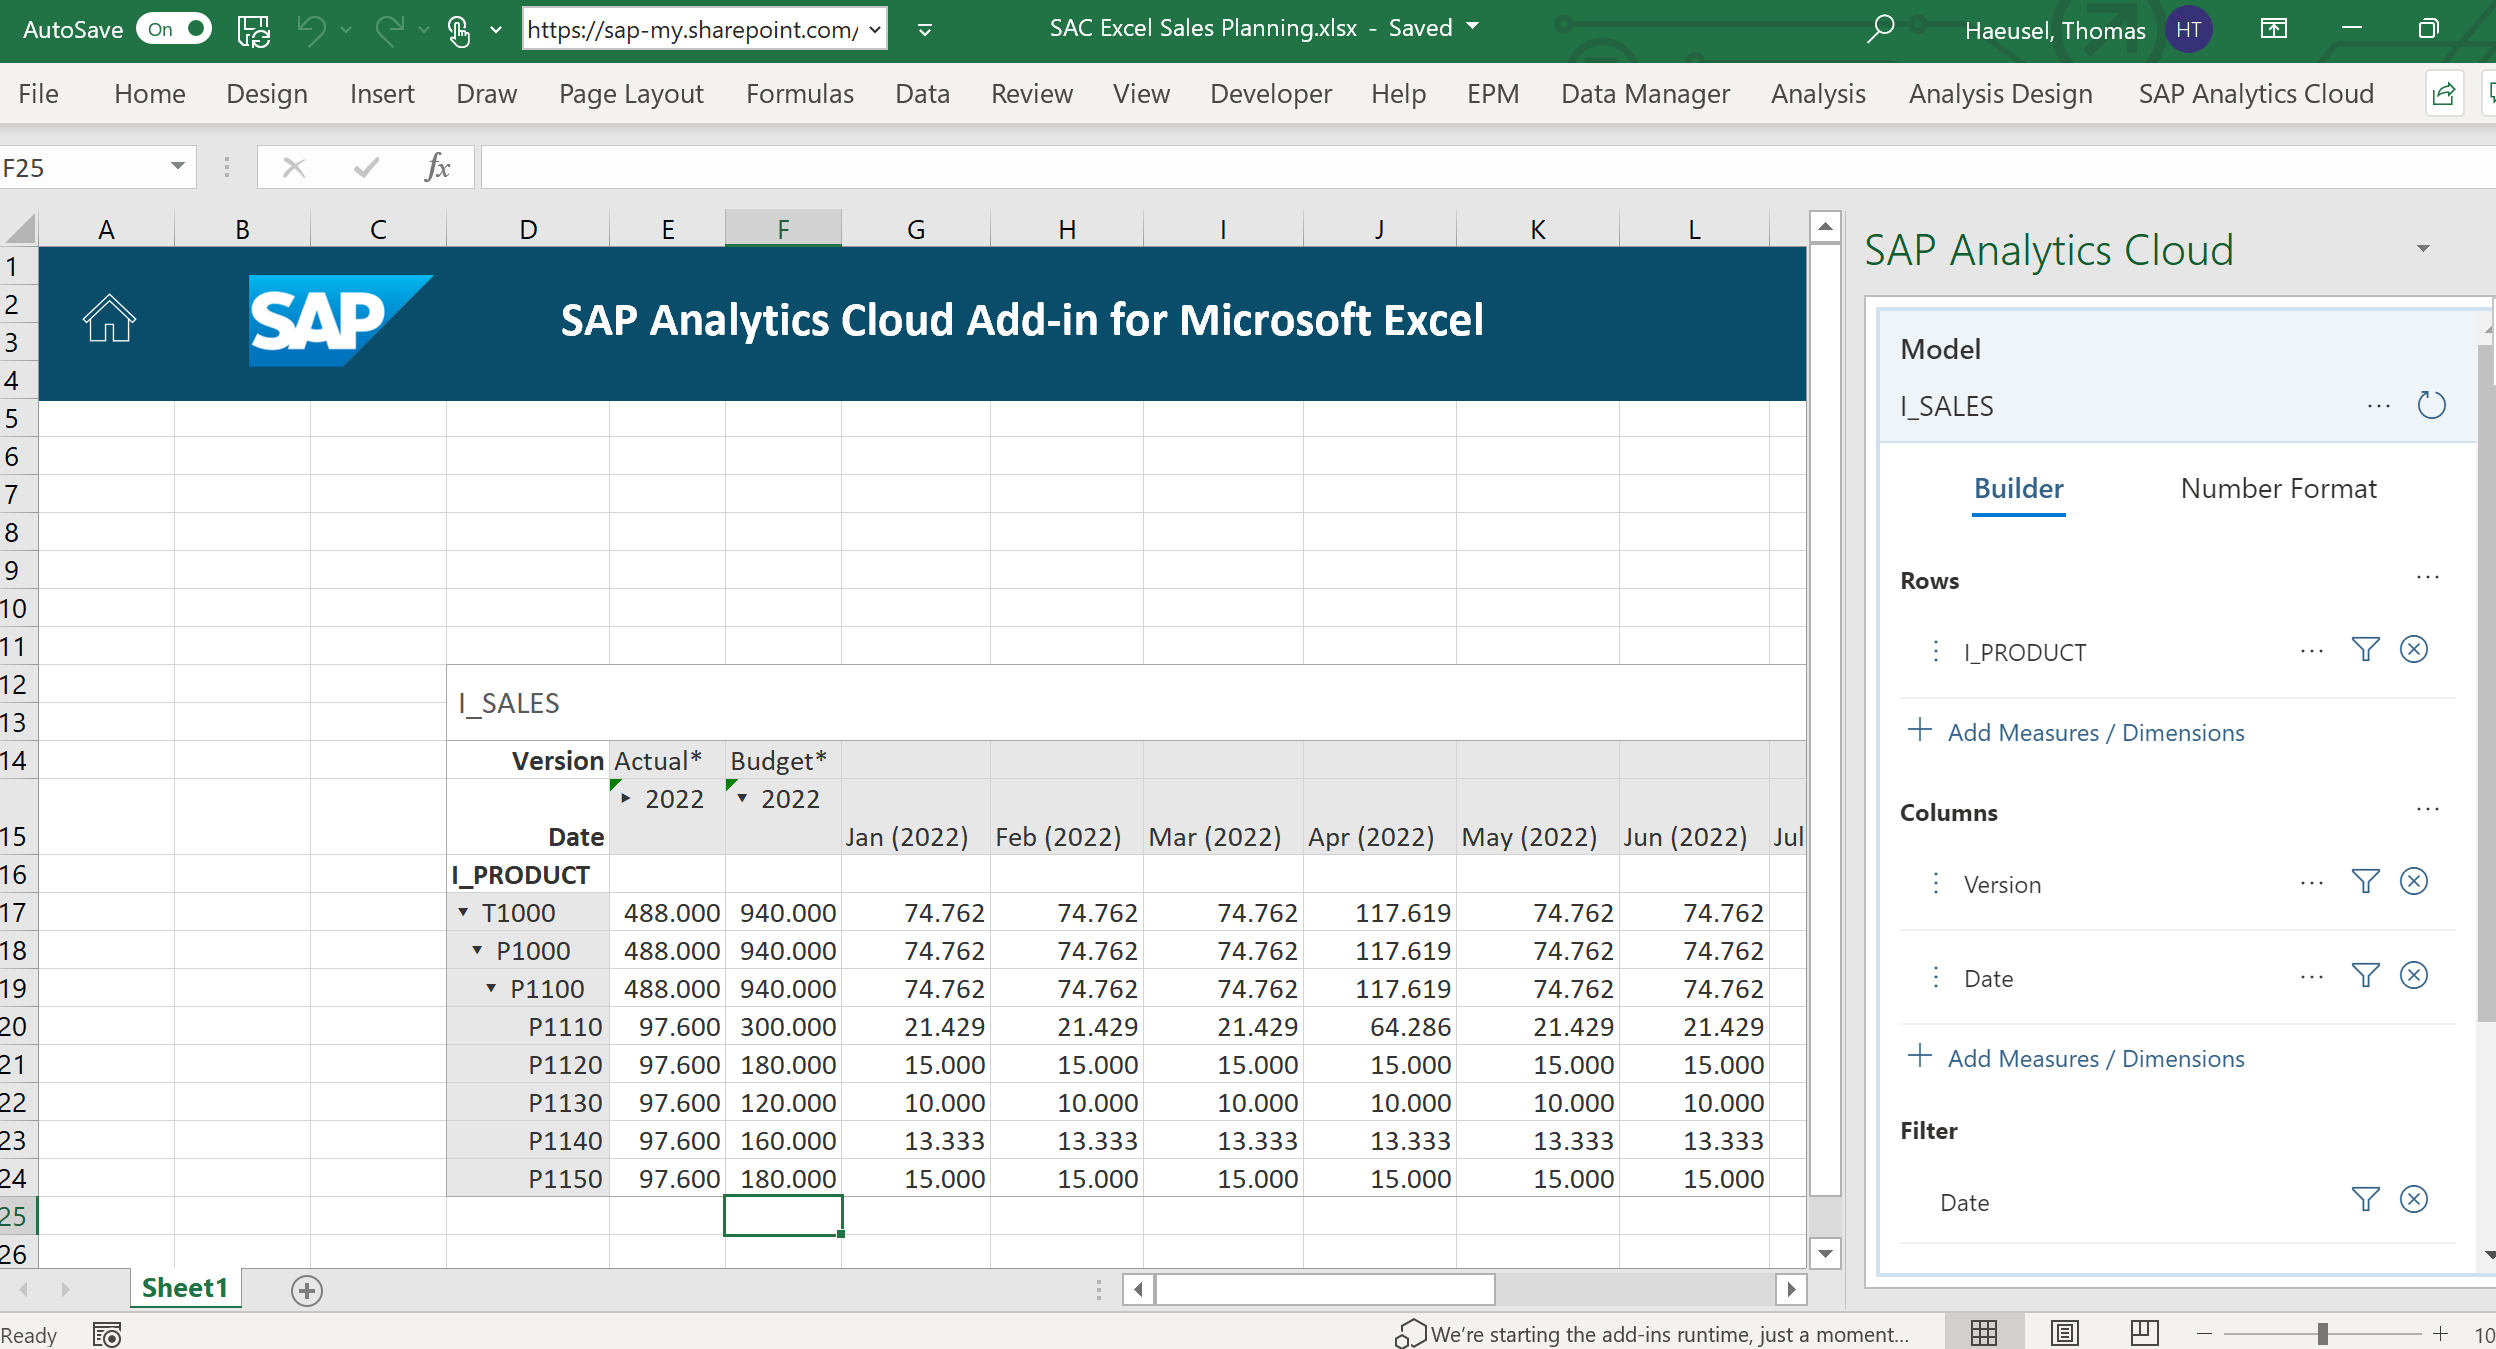This screenshot has width=2496, height=1349.
Task: Click the Save icon in title bar
Action: point(253,30)
